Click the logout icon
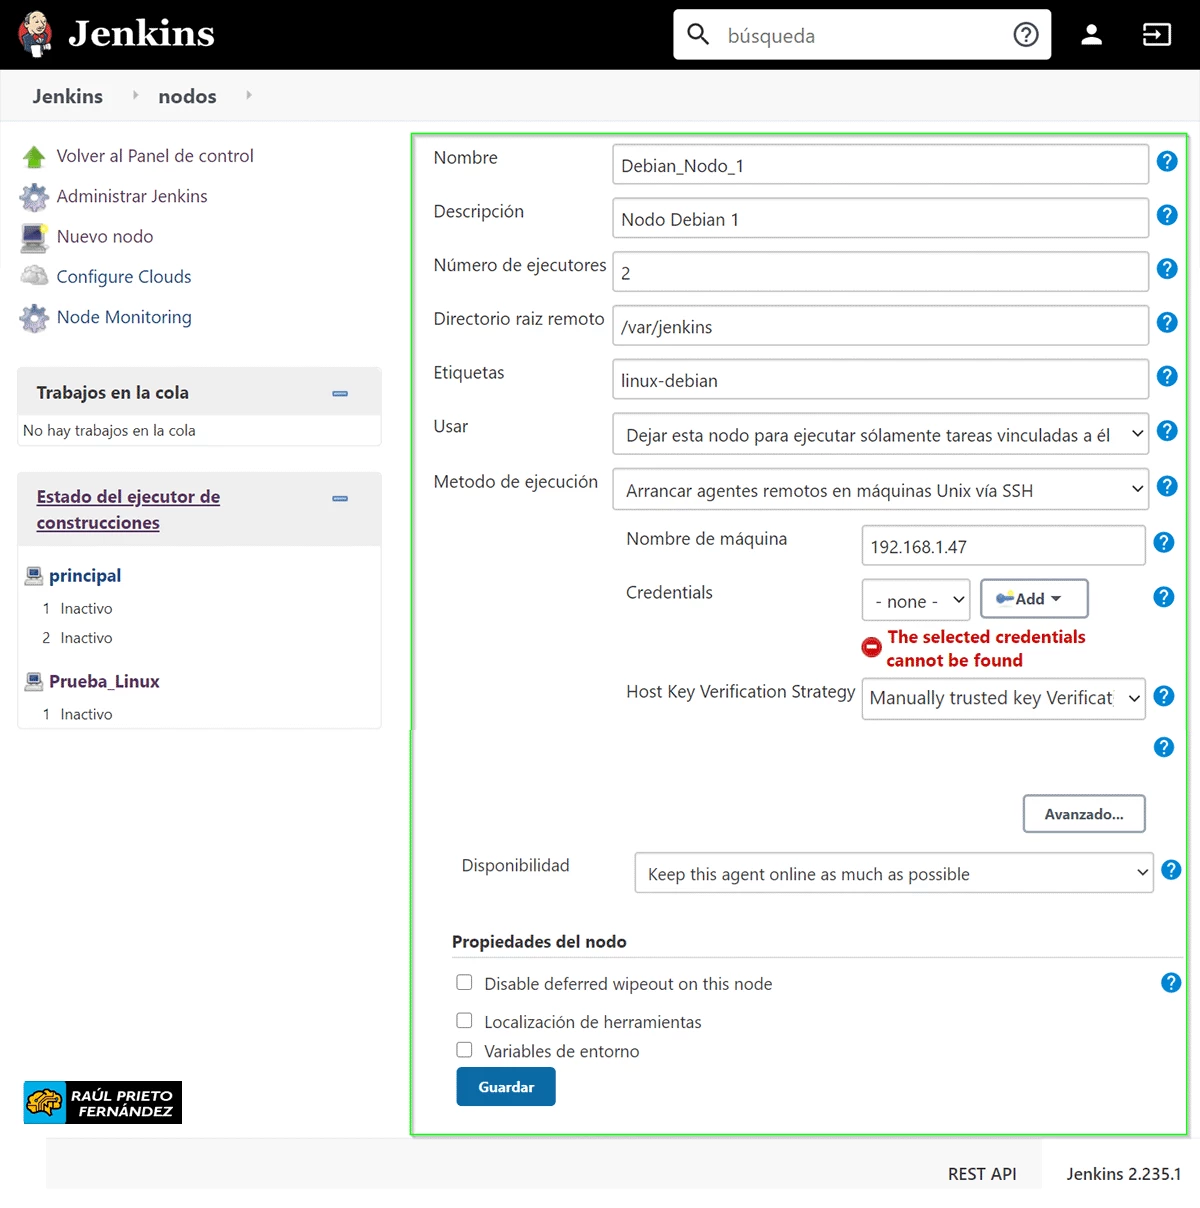This screenshot has width=1200, height=1208. [x=1156, y=33]
